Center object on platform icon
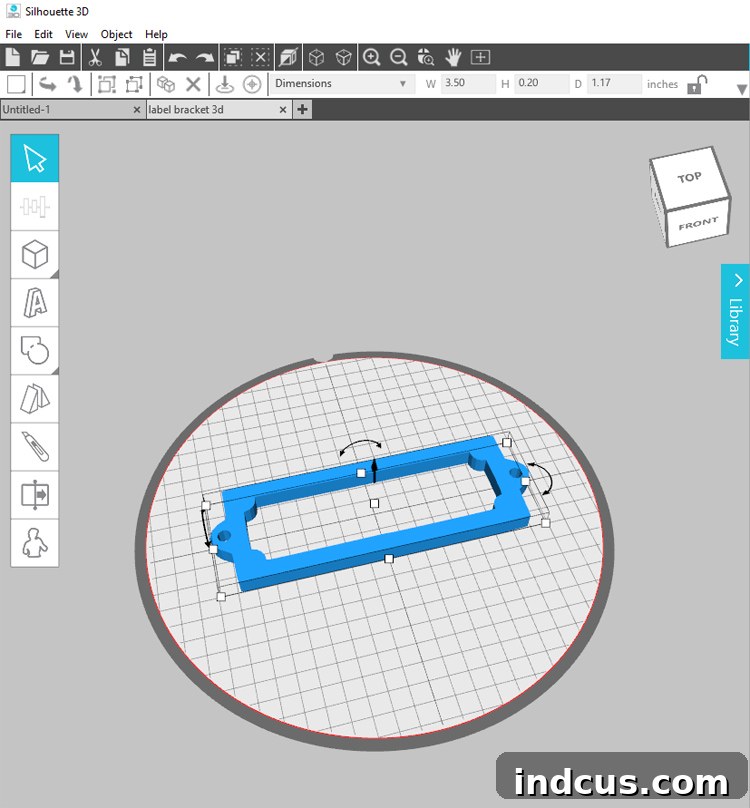The height and width of the screenshot is (808, 750). pos(252,84)
